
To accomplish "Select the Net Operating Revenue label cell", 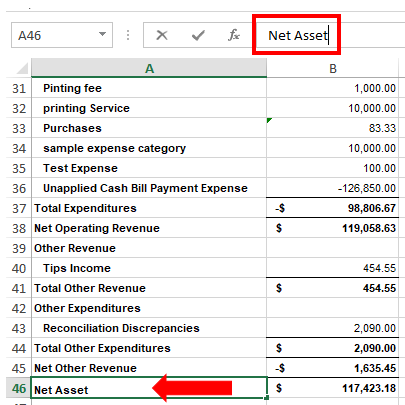I will 149,228.
